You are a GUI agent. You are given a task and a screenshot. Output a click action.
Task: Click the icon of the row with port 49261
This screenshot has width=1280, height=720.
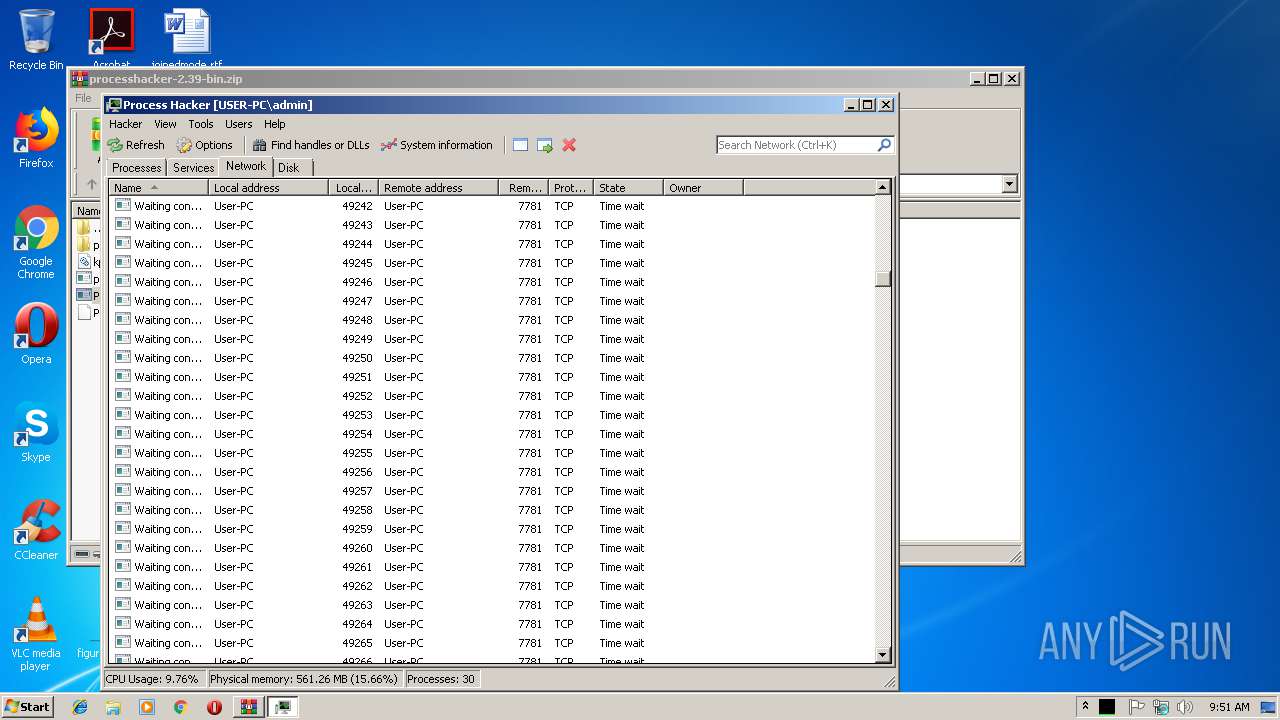pos(123,566)
